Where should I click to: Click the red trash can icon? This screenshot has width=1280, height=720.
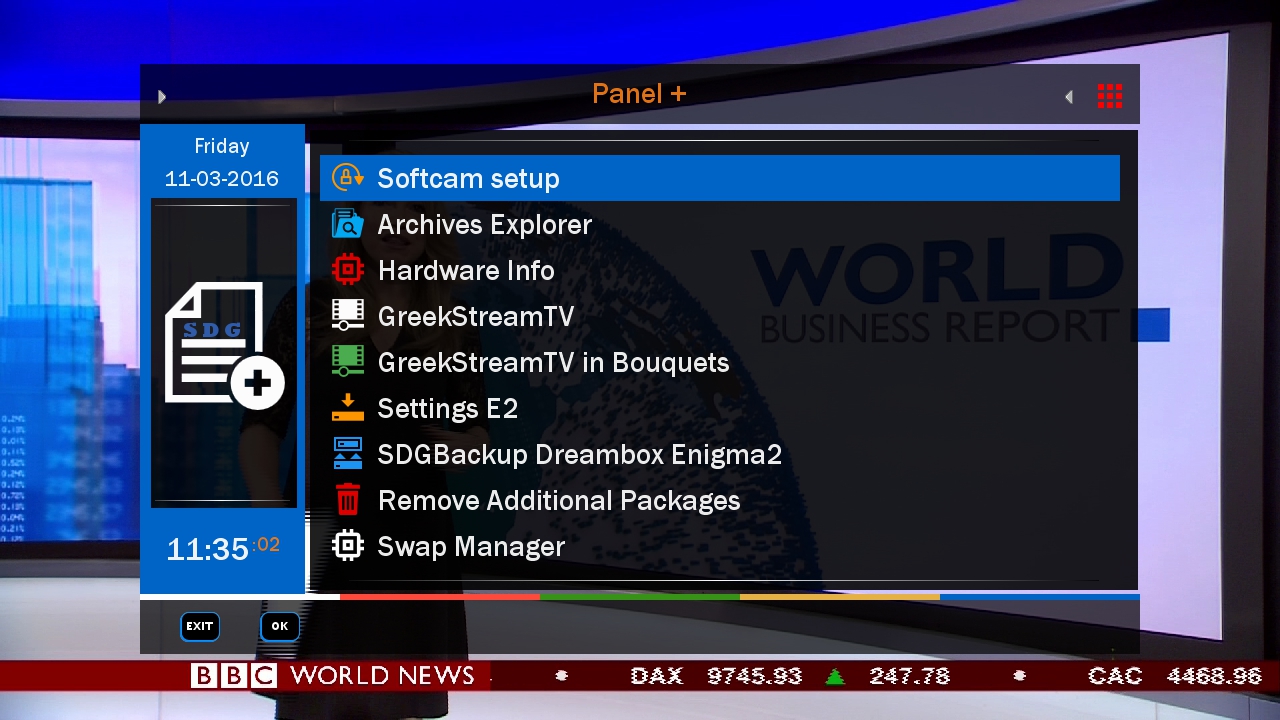[x=348, y=500]
